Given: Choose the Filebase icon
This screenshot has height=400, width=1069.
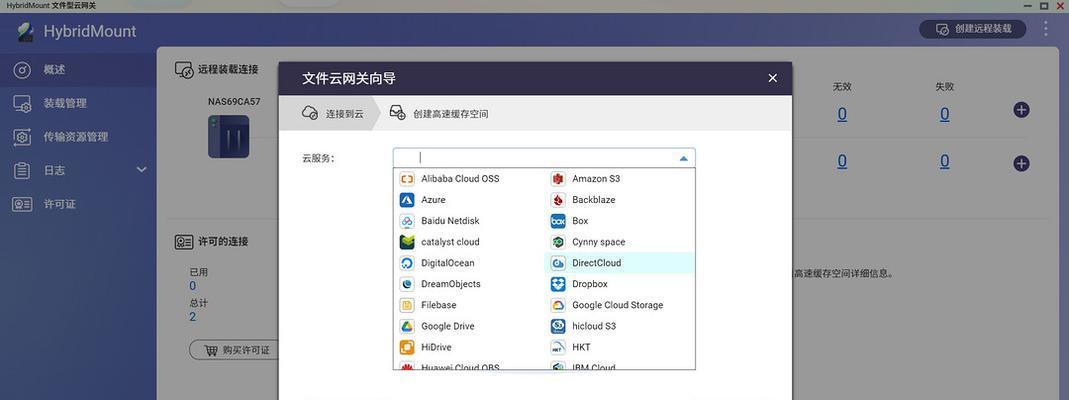Looking at the screenshot, I should tap(407, 305).
